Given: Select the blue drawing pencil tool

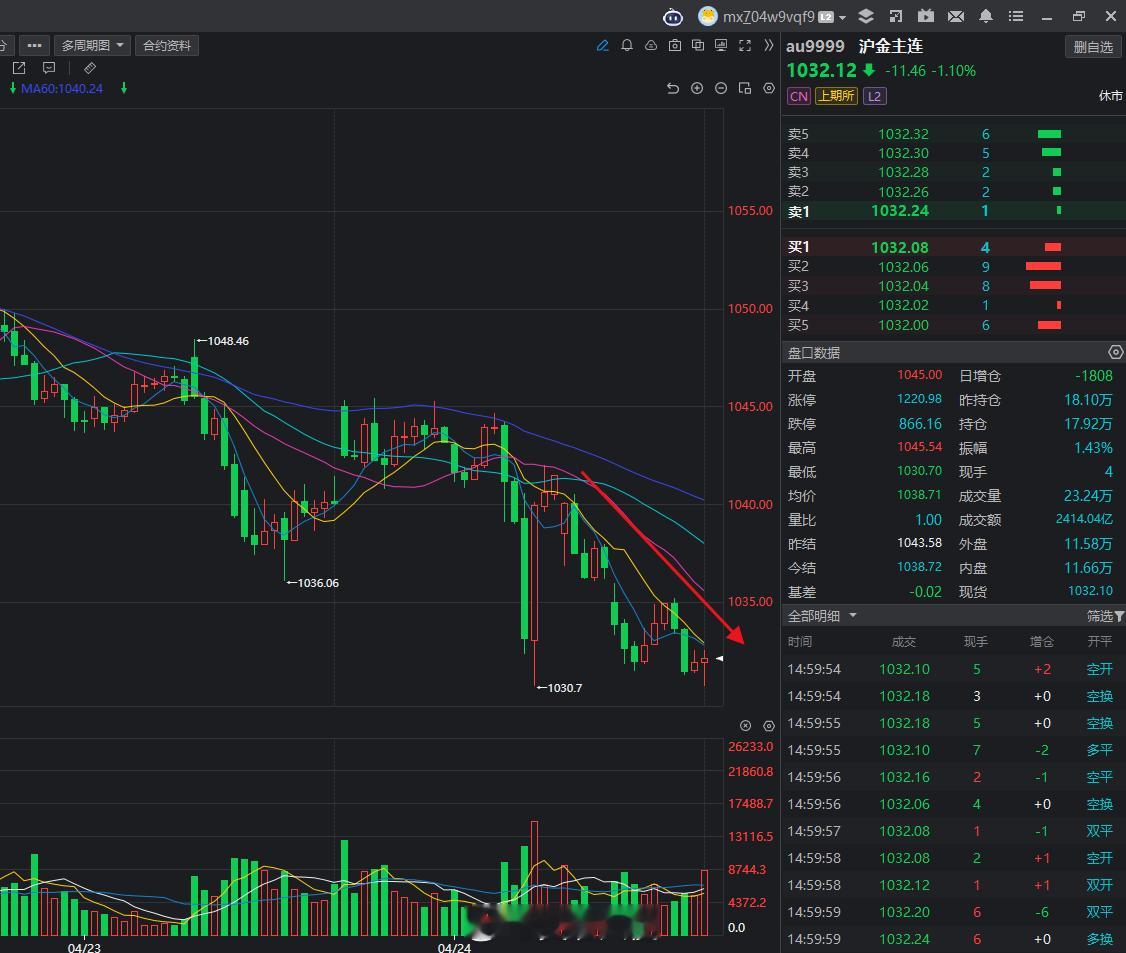Looking at the screenshot, I should click(602, 45).
